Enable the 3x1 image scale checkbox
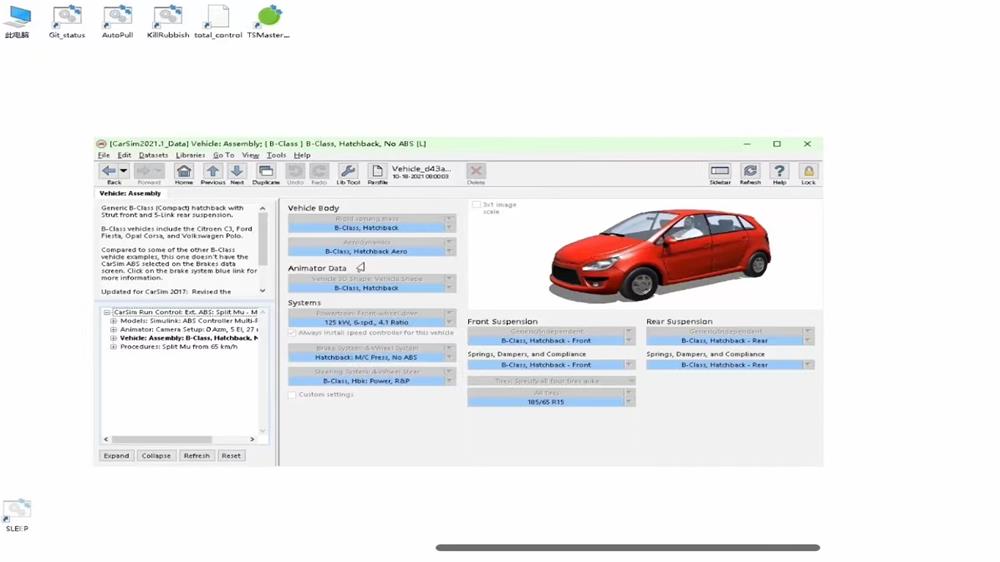Screen dimensions: 1000x562 (477, 205)
